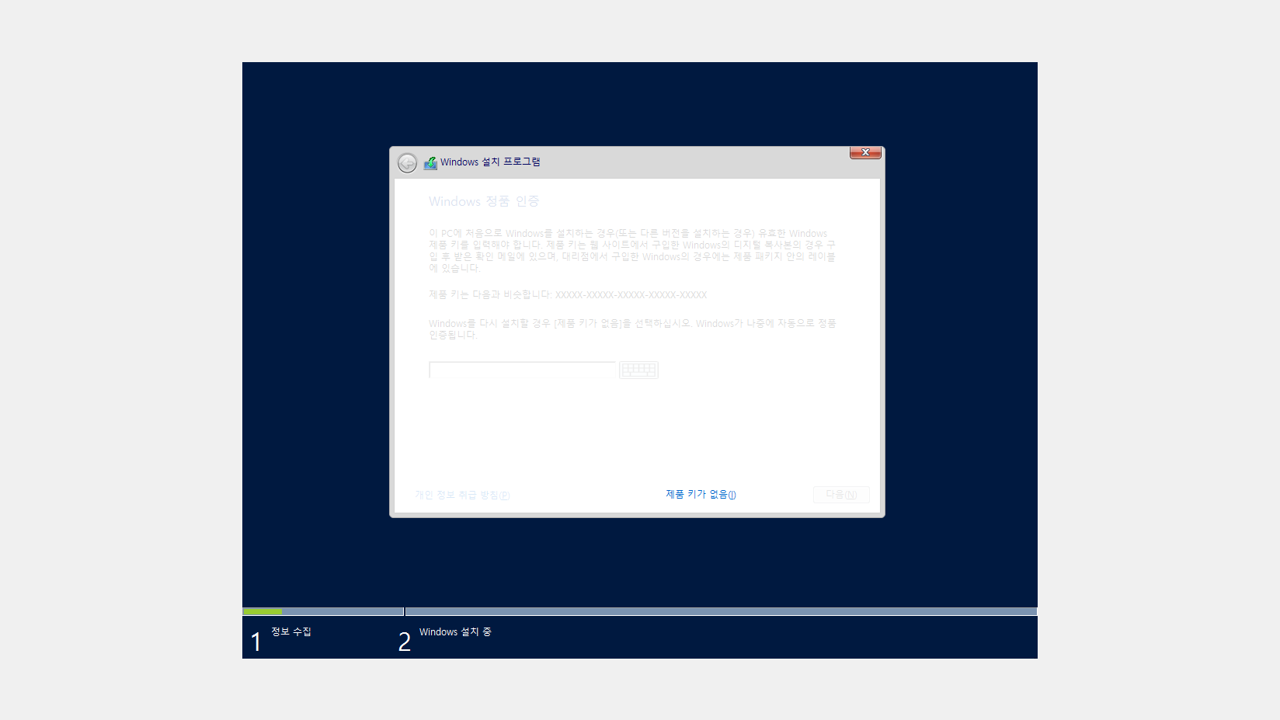Click the '다음(N)' button
Screen dimensions: 1280x720
coord(841,495)
